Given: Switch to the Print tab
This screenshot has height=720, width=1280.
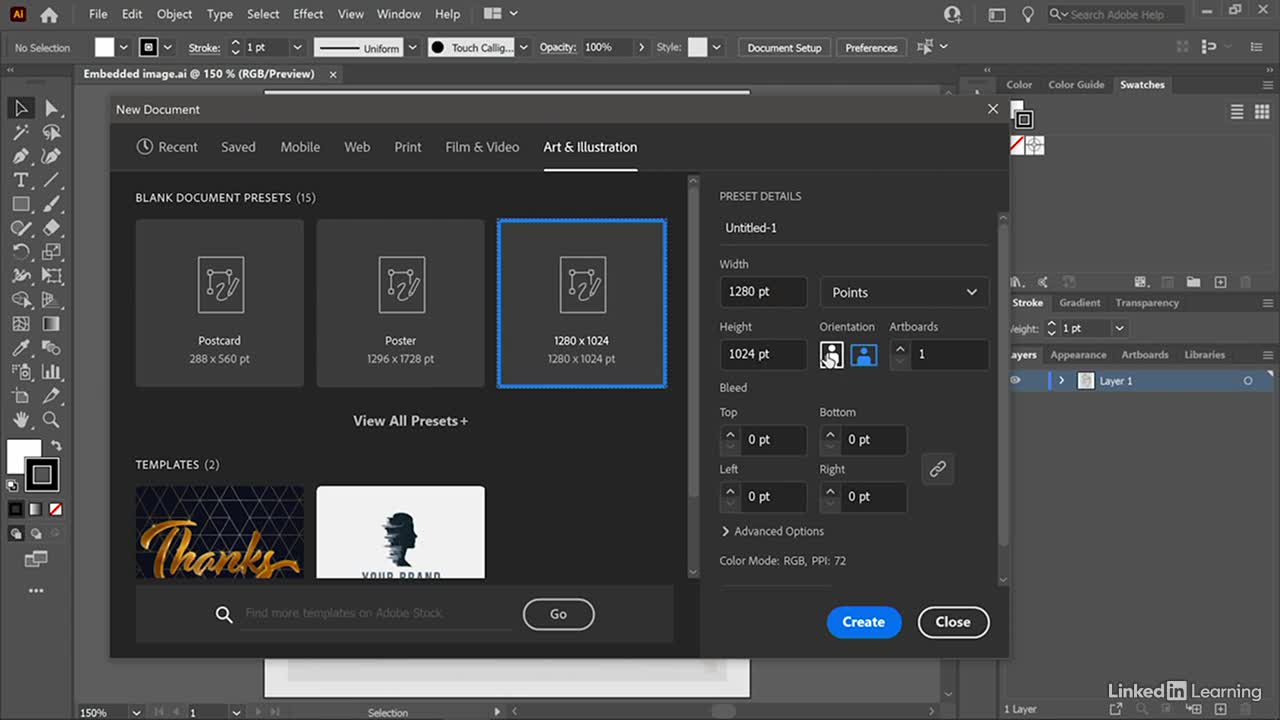Looking at the screenshot, I should point(408,147).
